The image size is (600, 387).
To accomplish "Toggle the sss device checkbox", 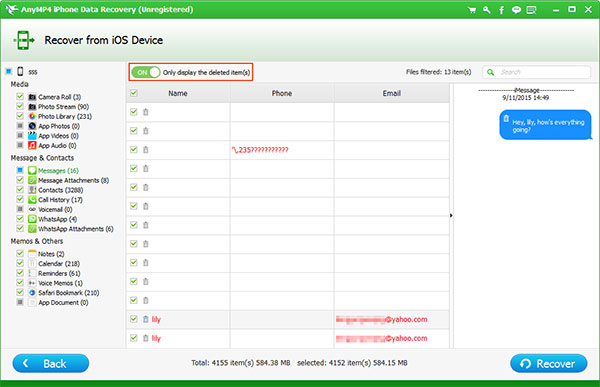I will click(8, 71).
